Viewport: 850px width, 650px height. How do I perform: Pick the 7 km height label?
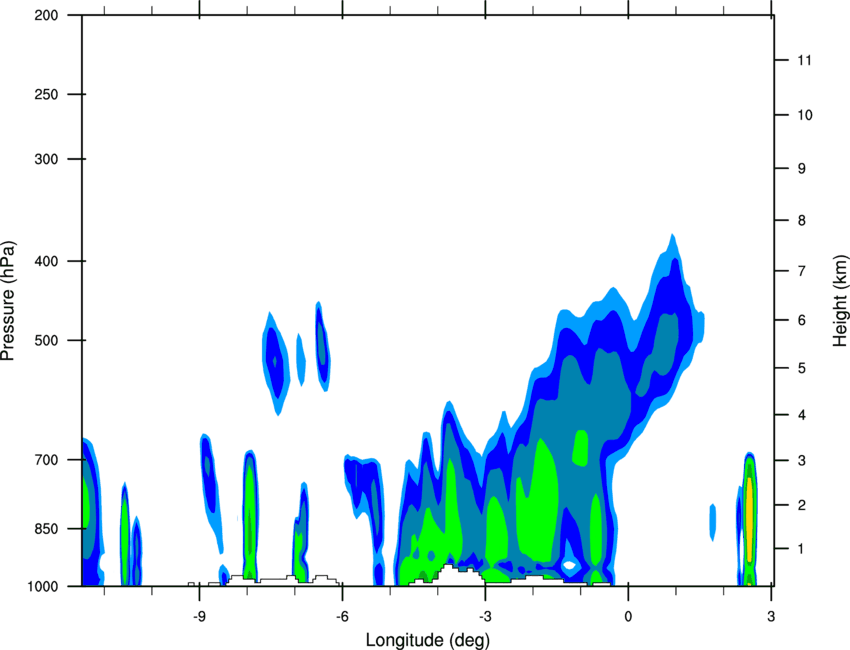802,271
